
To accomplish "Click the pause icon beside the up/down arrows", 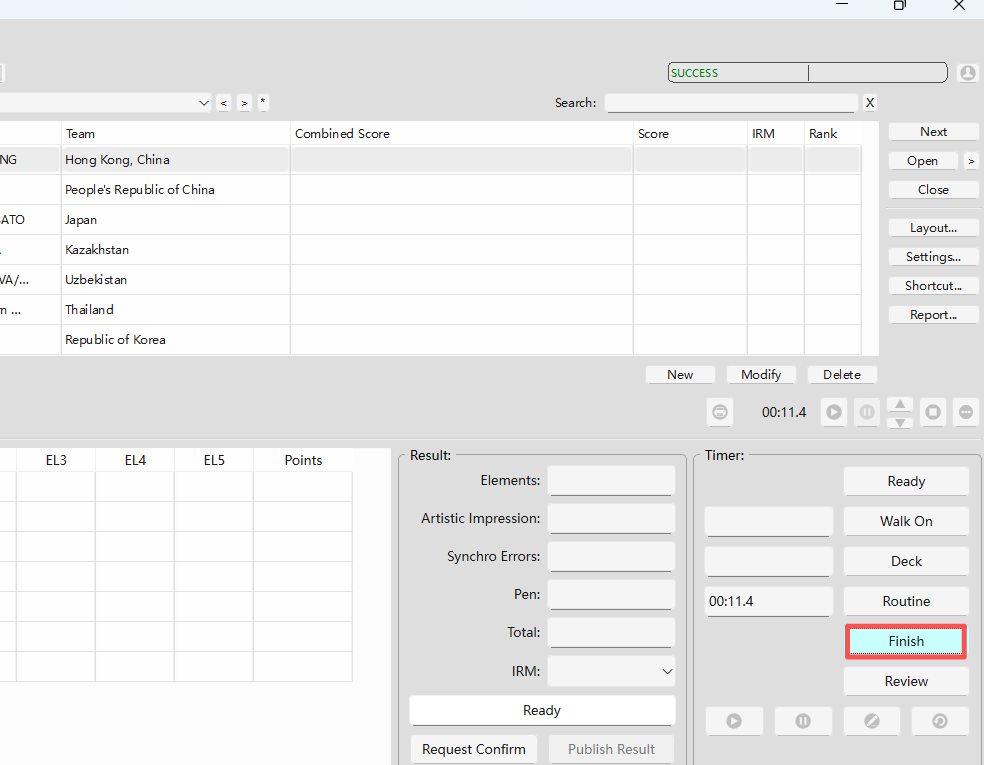I will 867,412.
